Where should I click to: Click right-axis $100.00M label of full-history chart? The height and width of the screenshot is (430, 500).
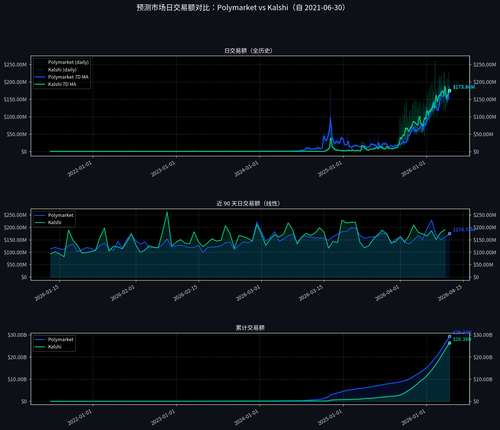[485, 117]
